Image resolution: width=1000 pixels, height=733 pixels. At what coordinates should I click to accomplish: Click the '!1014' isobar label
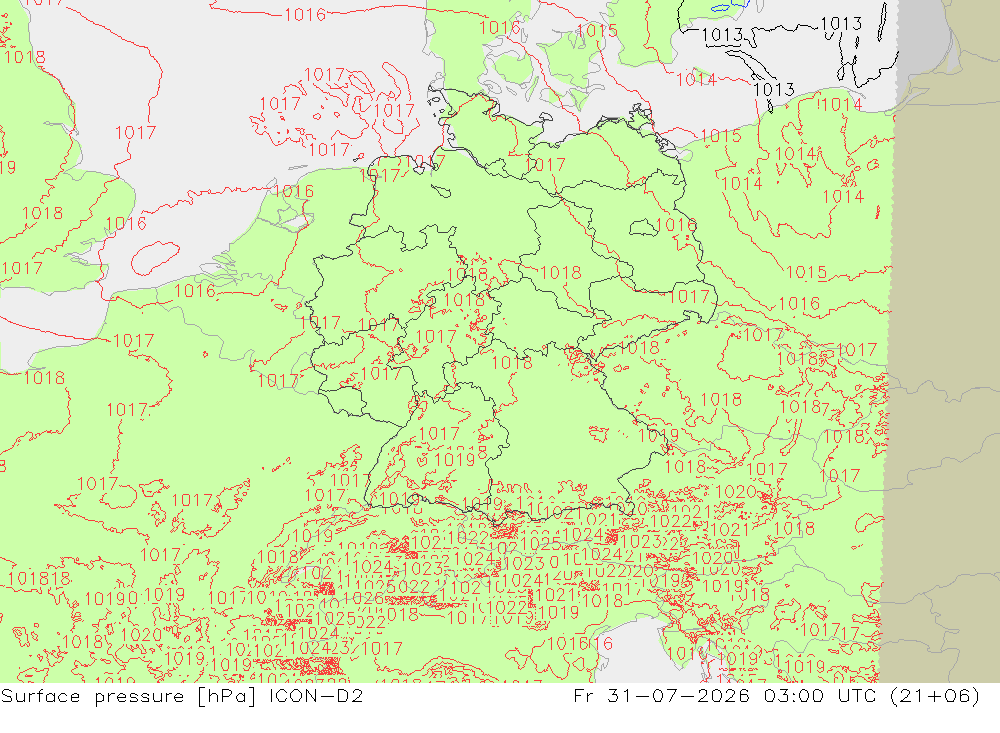click(839, 104)
